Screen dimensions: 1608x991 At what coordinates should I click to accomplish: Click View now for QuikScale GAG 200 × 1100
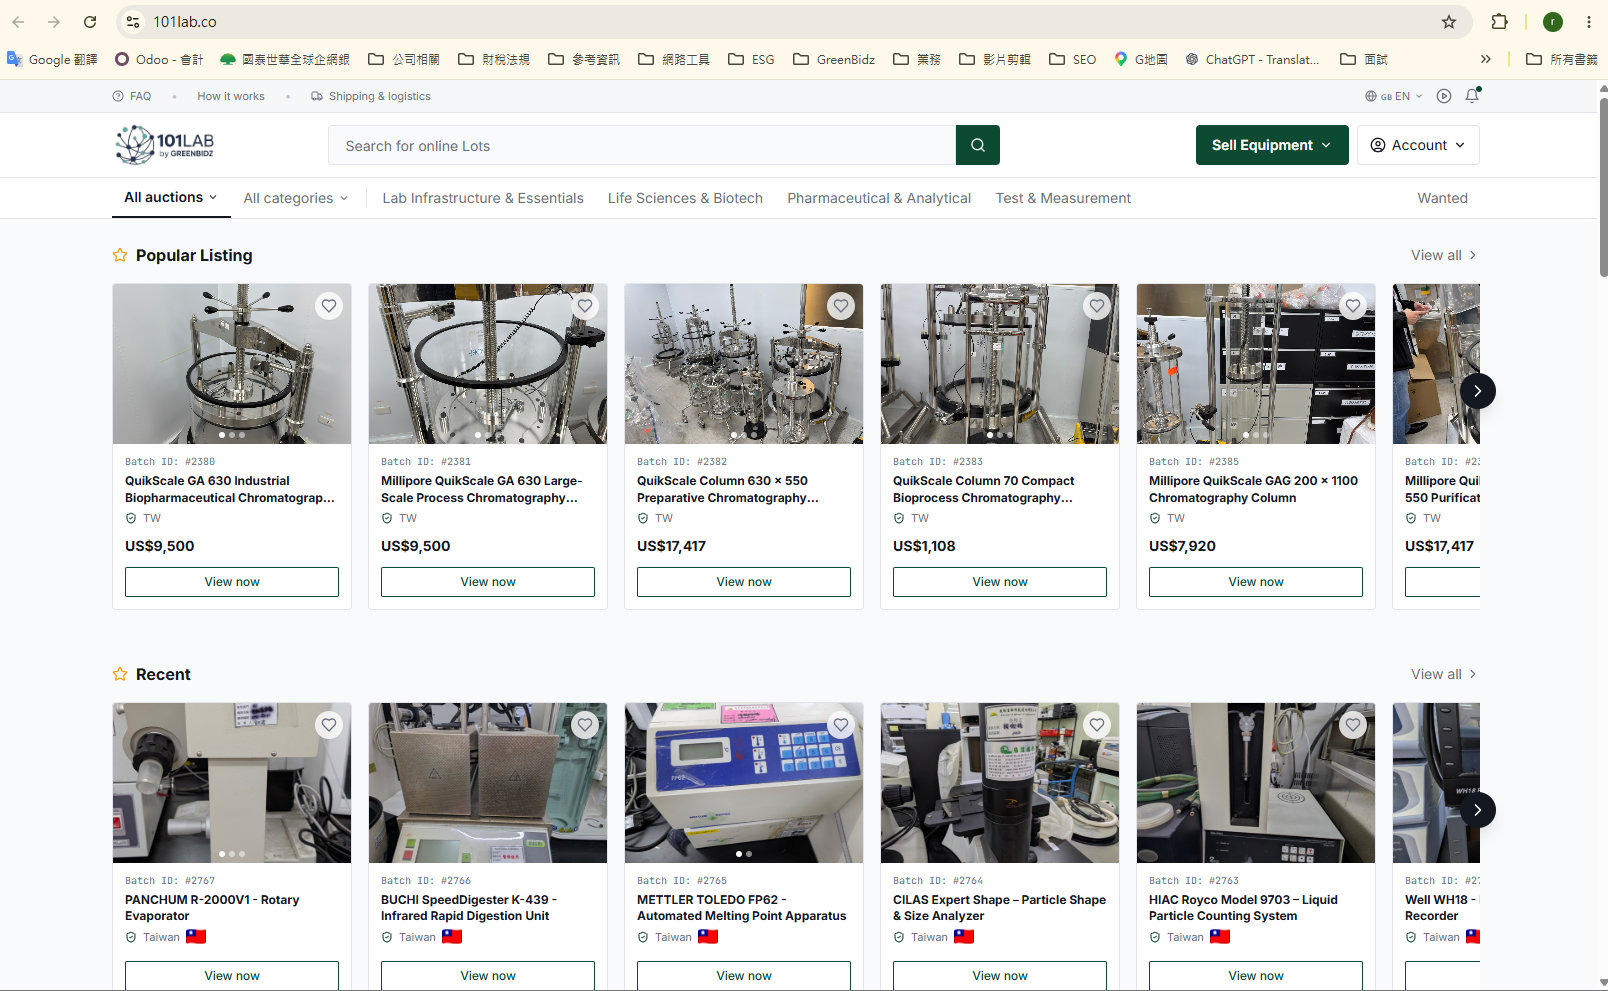pos(1256,582)
